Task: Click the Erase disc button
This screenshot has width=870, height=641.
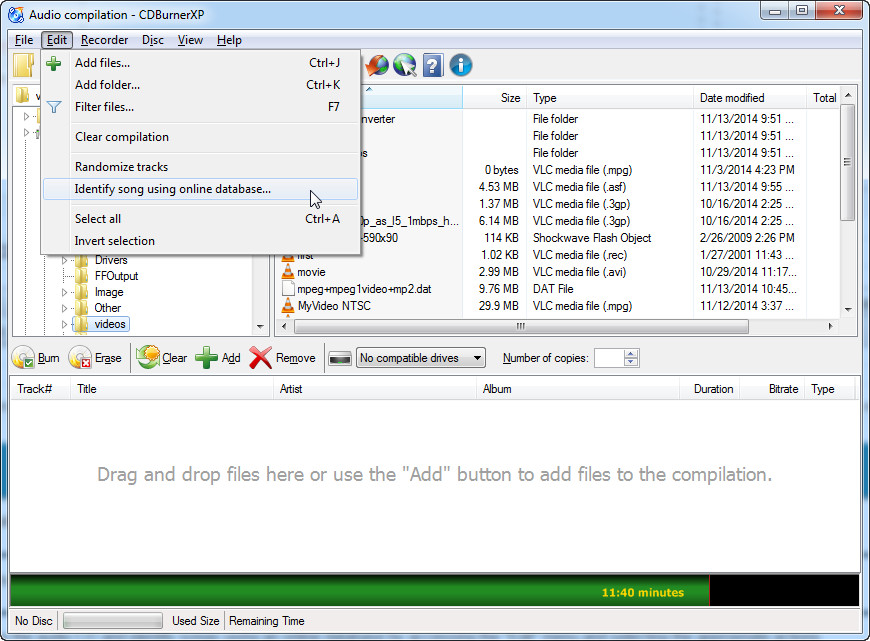Action: coord(95,358)
